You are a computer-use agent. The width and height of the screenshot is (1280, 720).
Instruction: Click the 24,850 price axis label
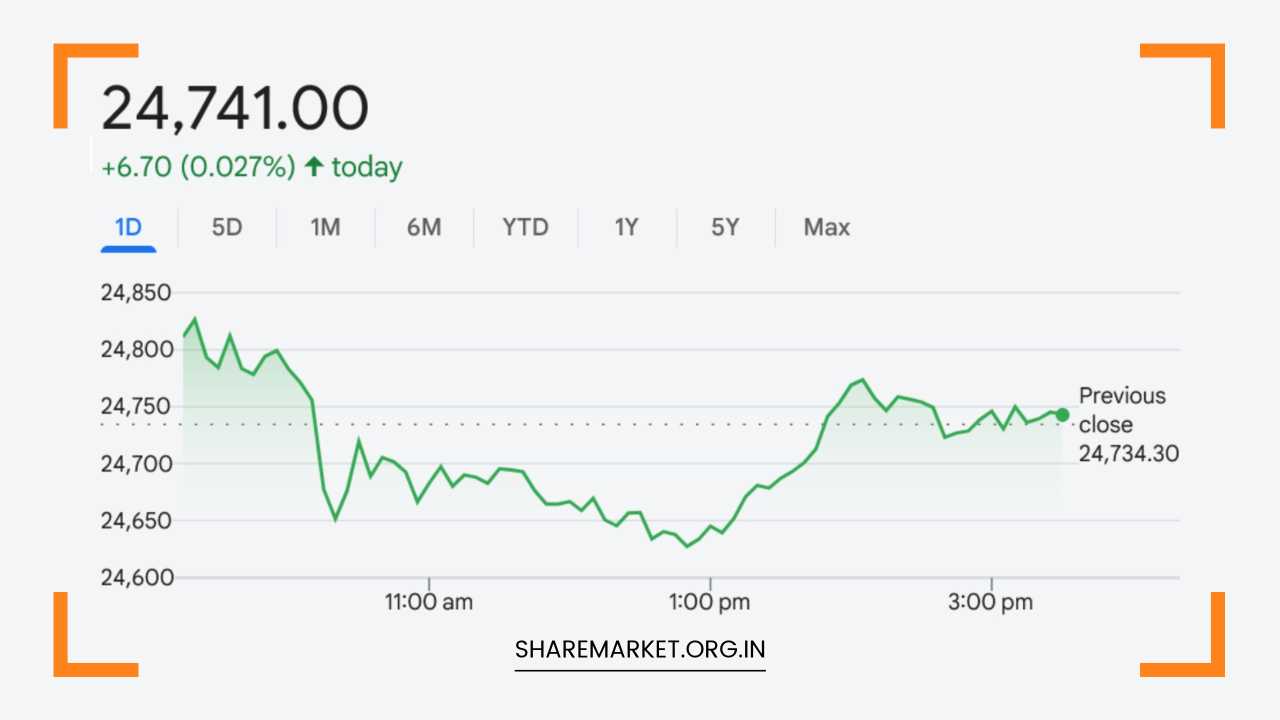click(137, 292)
